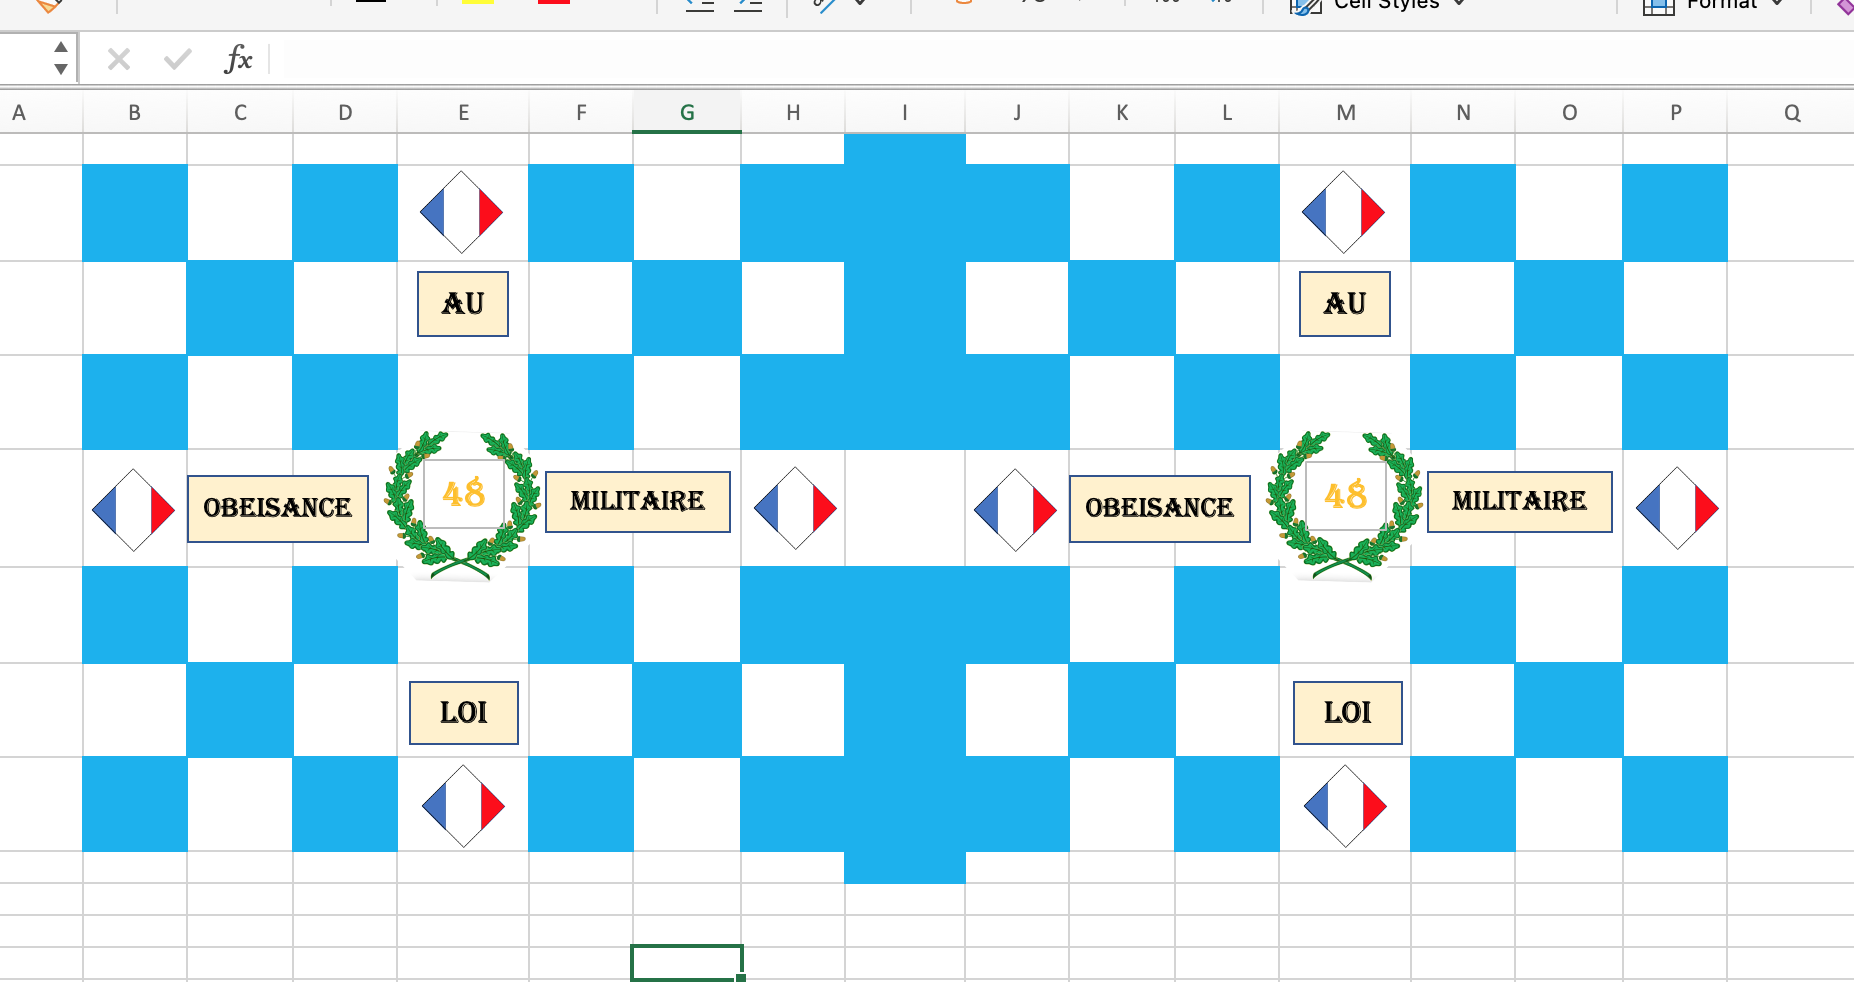Screen dimensions: 1854x982
Task: Select the MILITAIRE text box in columns F-G
Action: (638, 502)
